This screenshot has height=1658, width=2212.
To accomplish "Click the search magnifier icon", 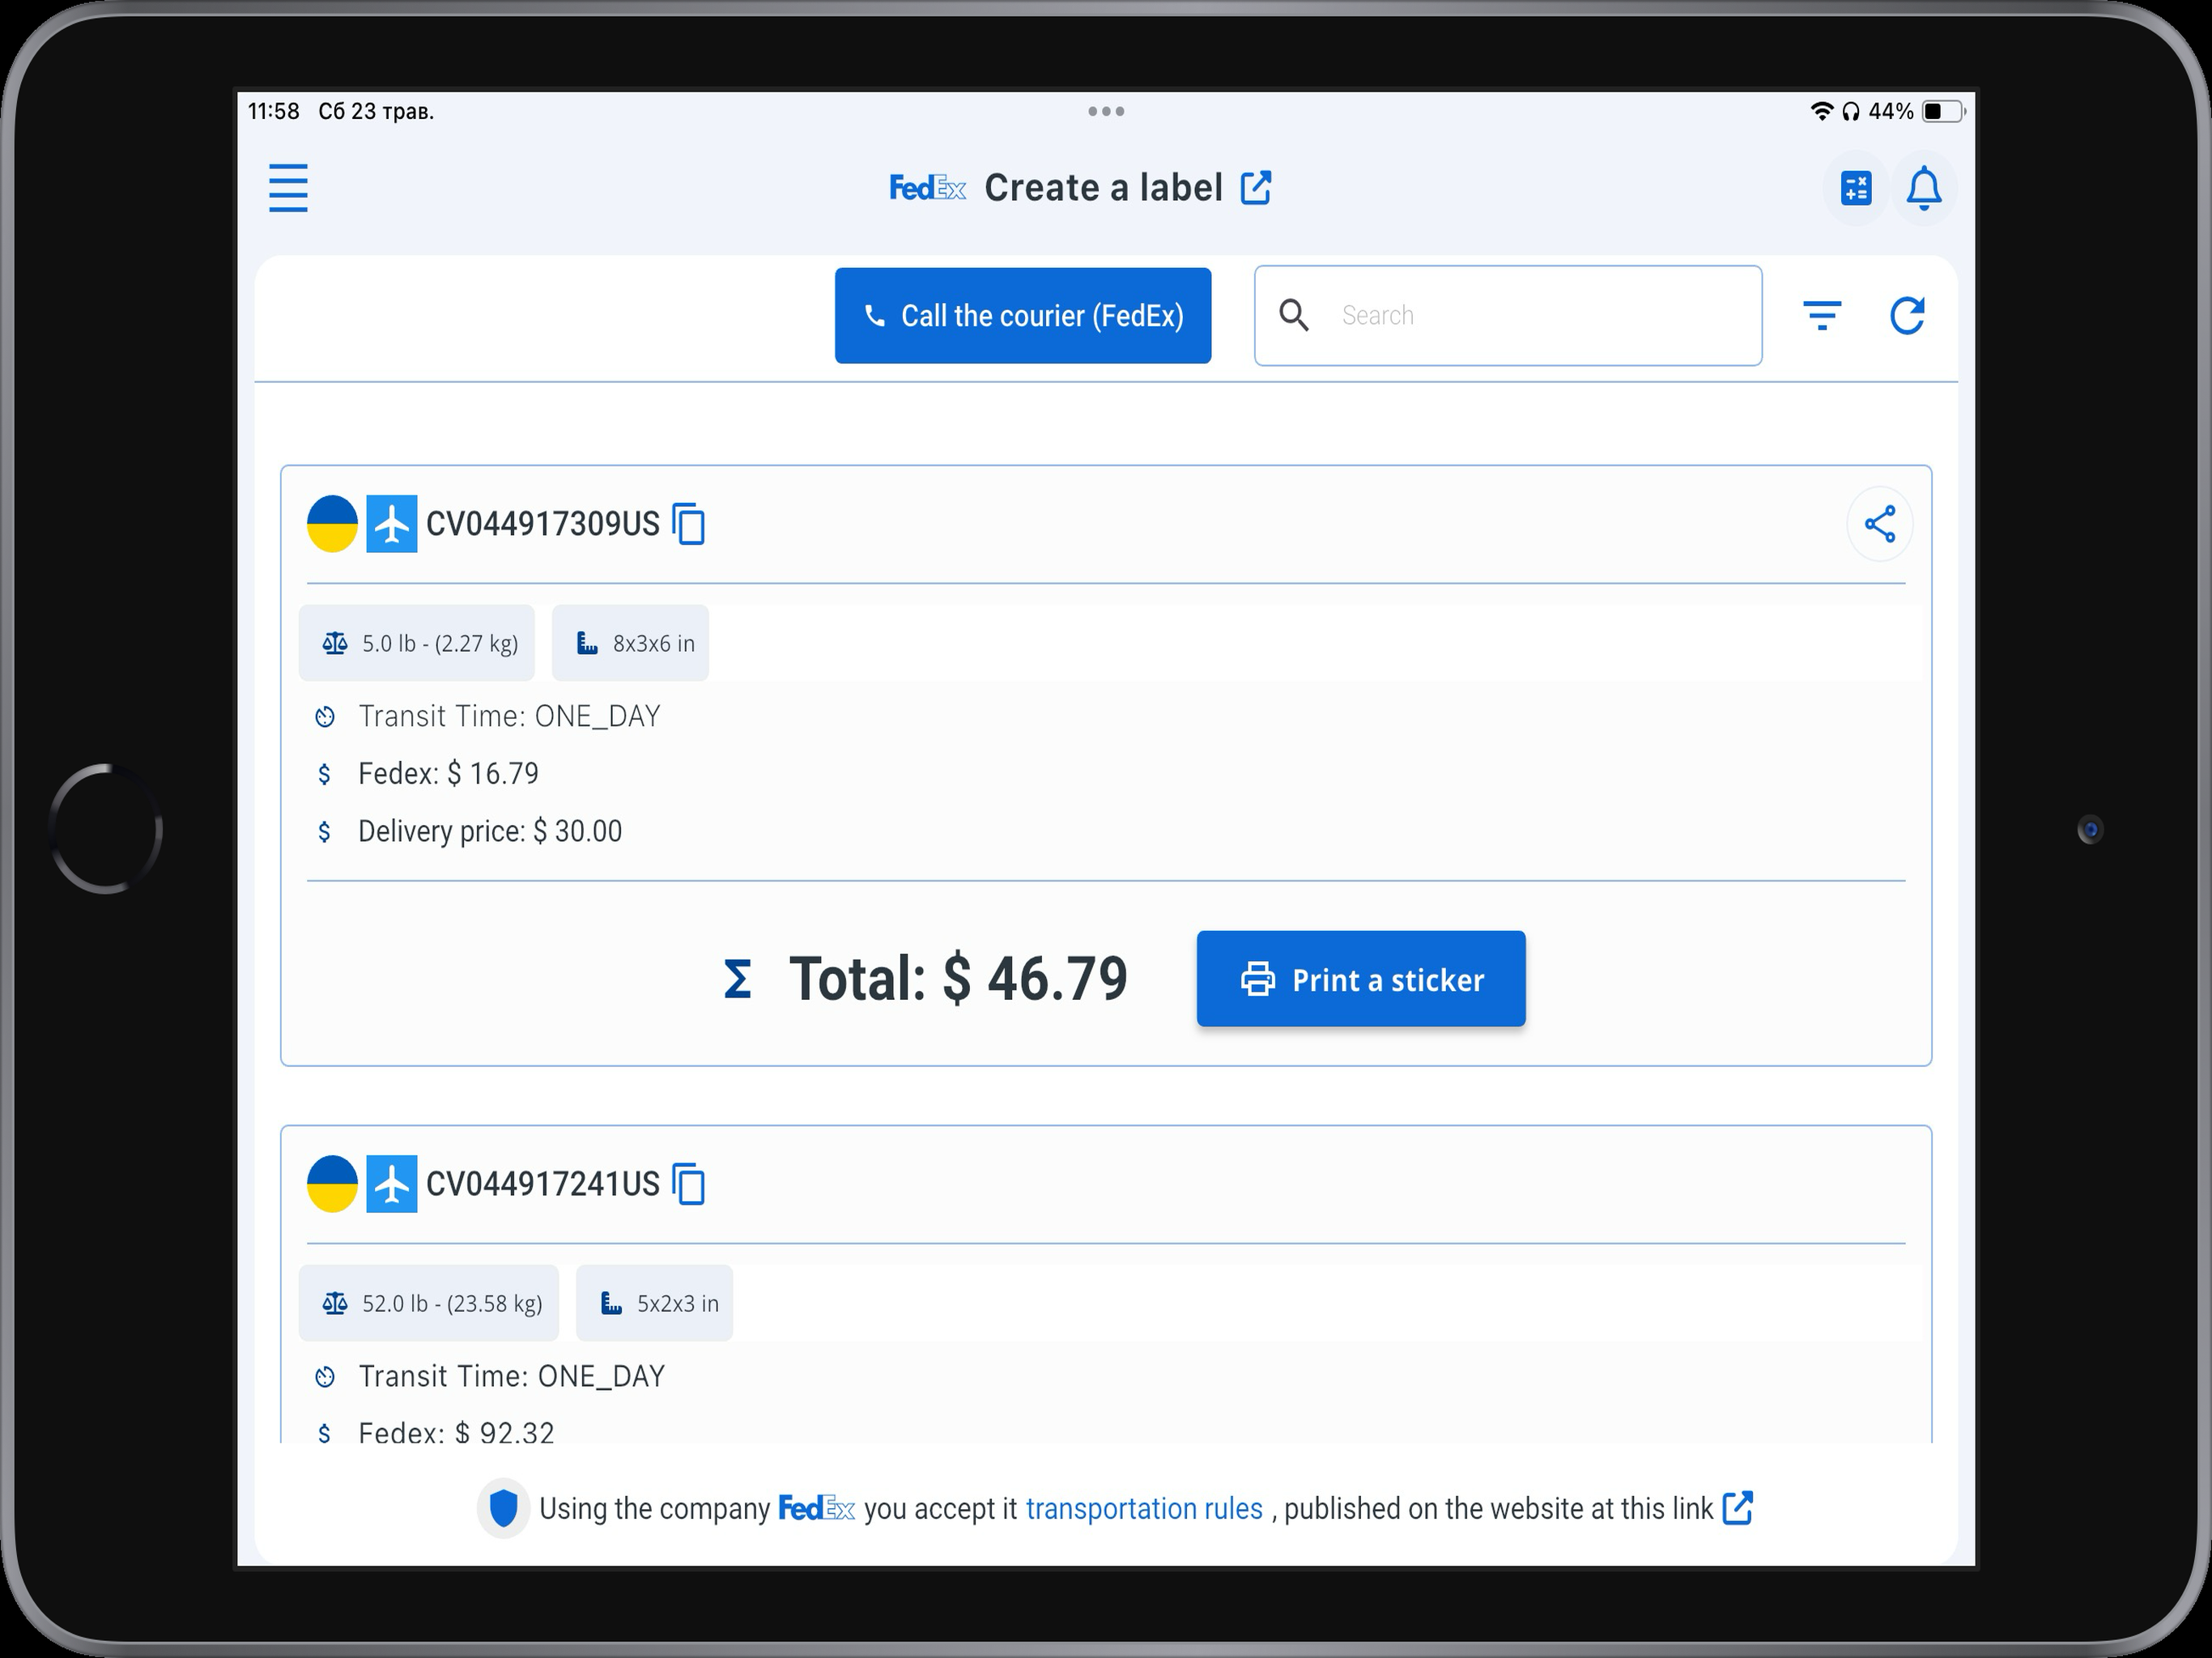I will [1294, 315].
